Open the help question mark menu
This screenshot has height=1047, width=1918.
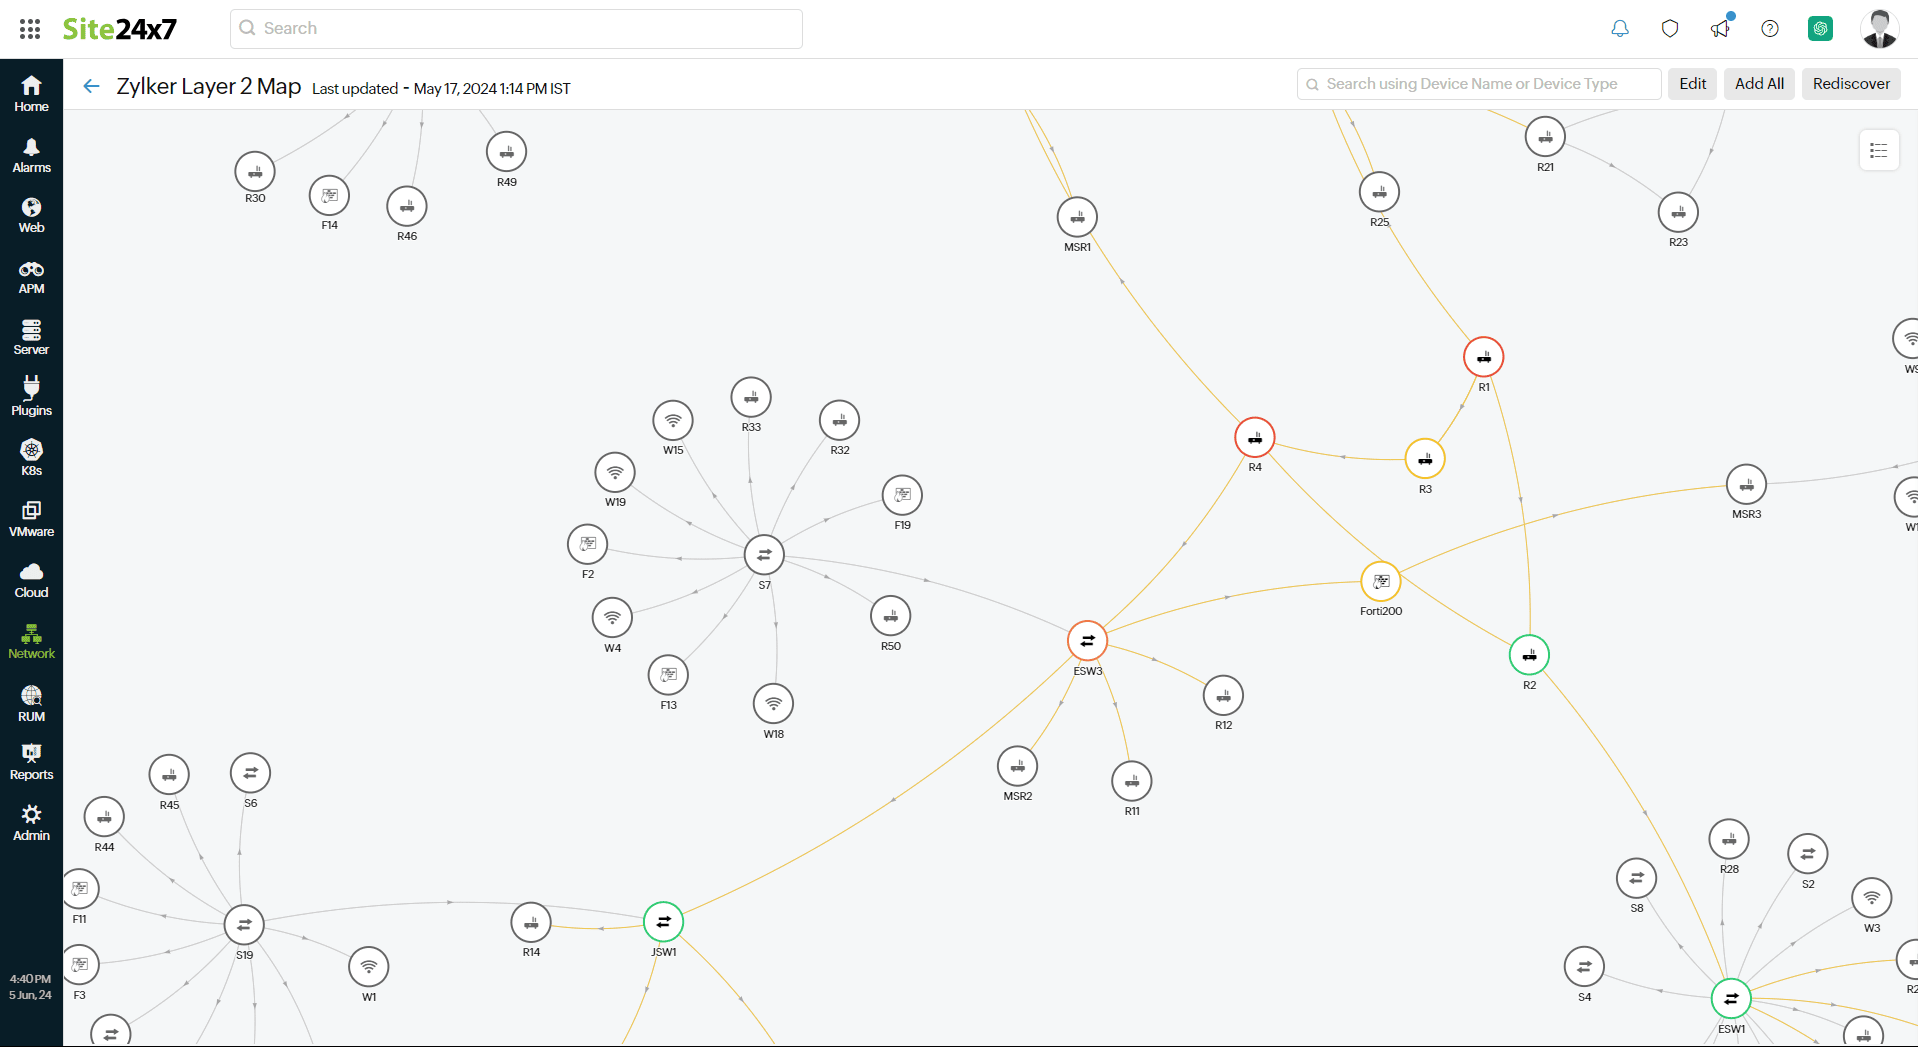click(x=1770, y=29)
